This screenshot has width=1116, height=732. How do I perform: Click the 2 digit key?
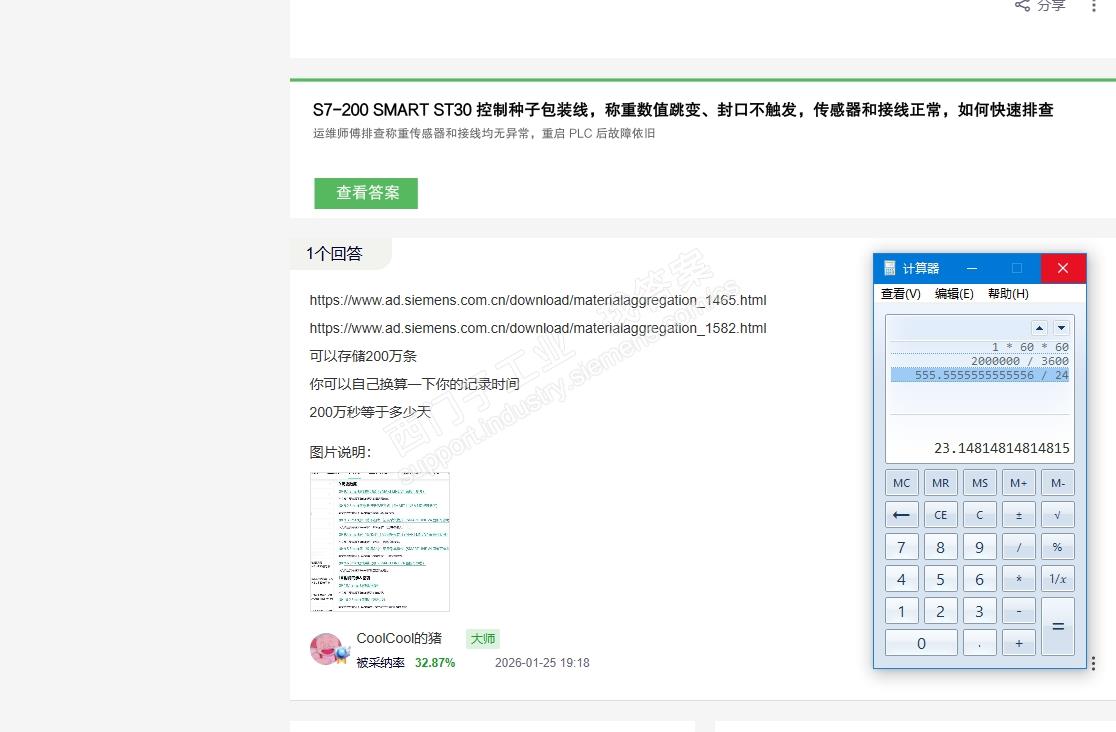coord(940,611)
